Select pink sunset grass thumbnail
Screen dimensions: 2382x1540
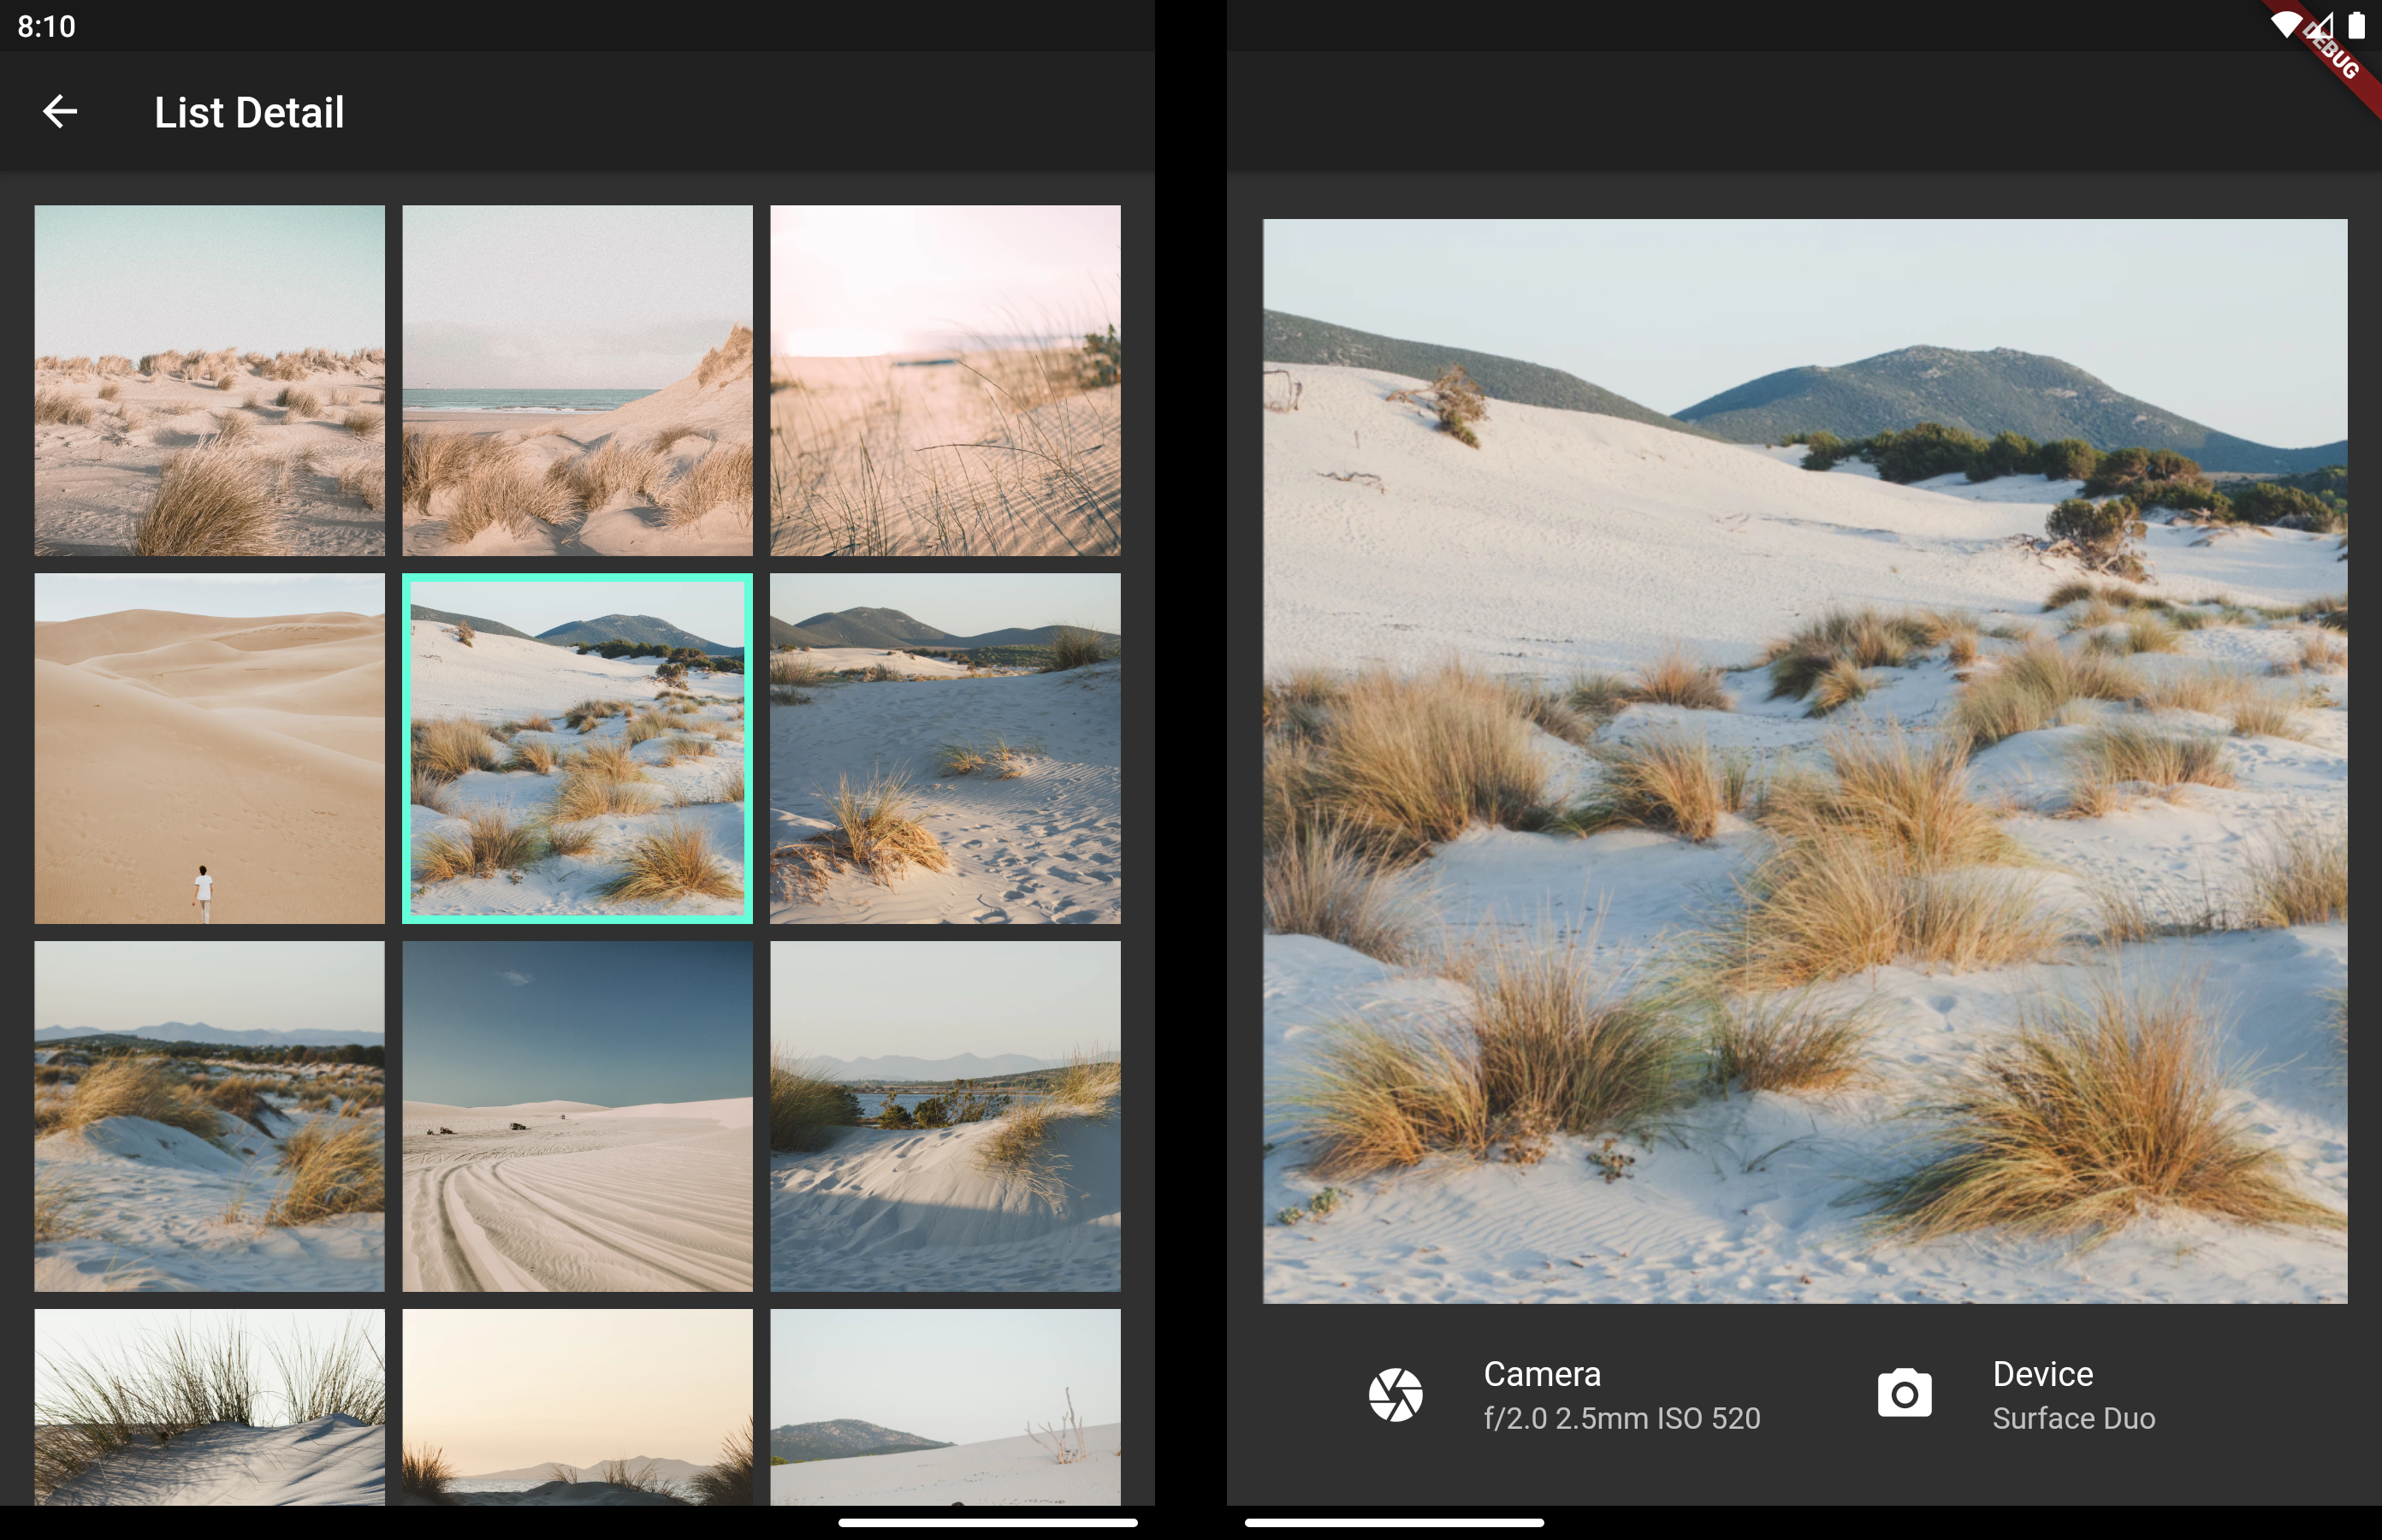[x=945, y=380]
